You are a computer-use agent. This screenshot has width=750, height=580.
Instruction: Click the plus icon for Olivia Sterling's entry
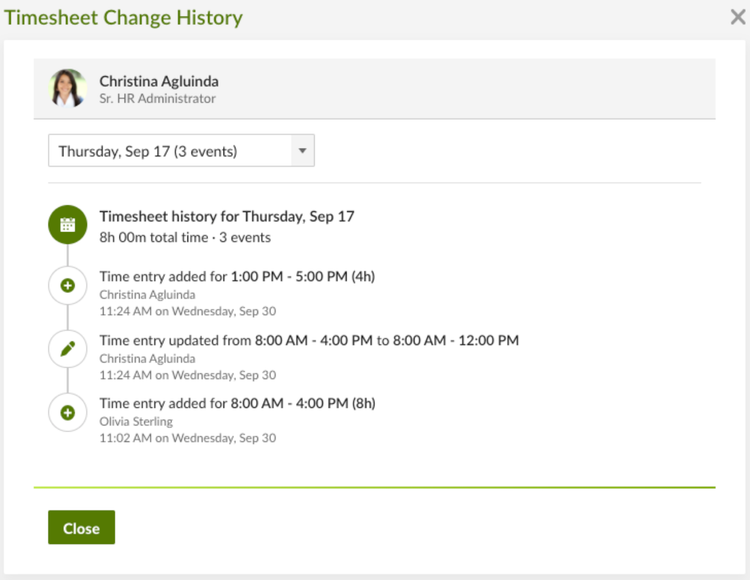[x=67, y=412]
